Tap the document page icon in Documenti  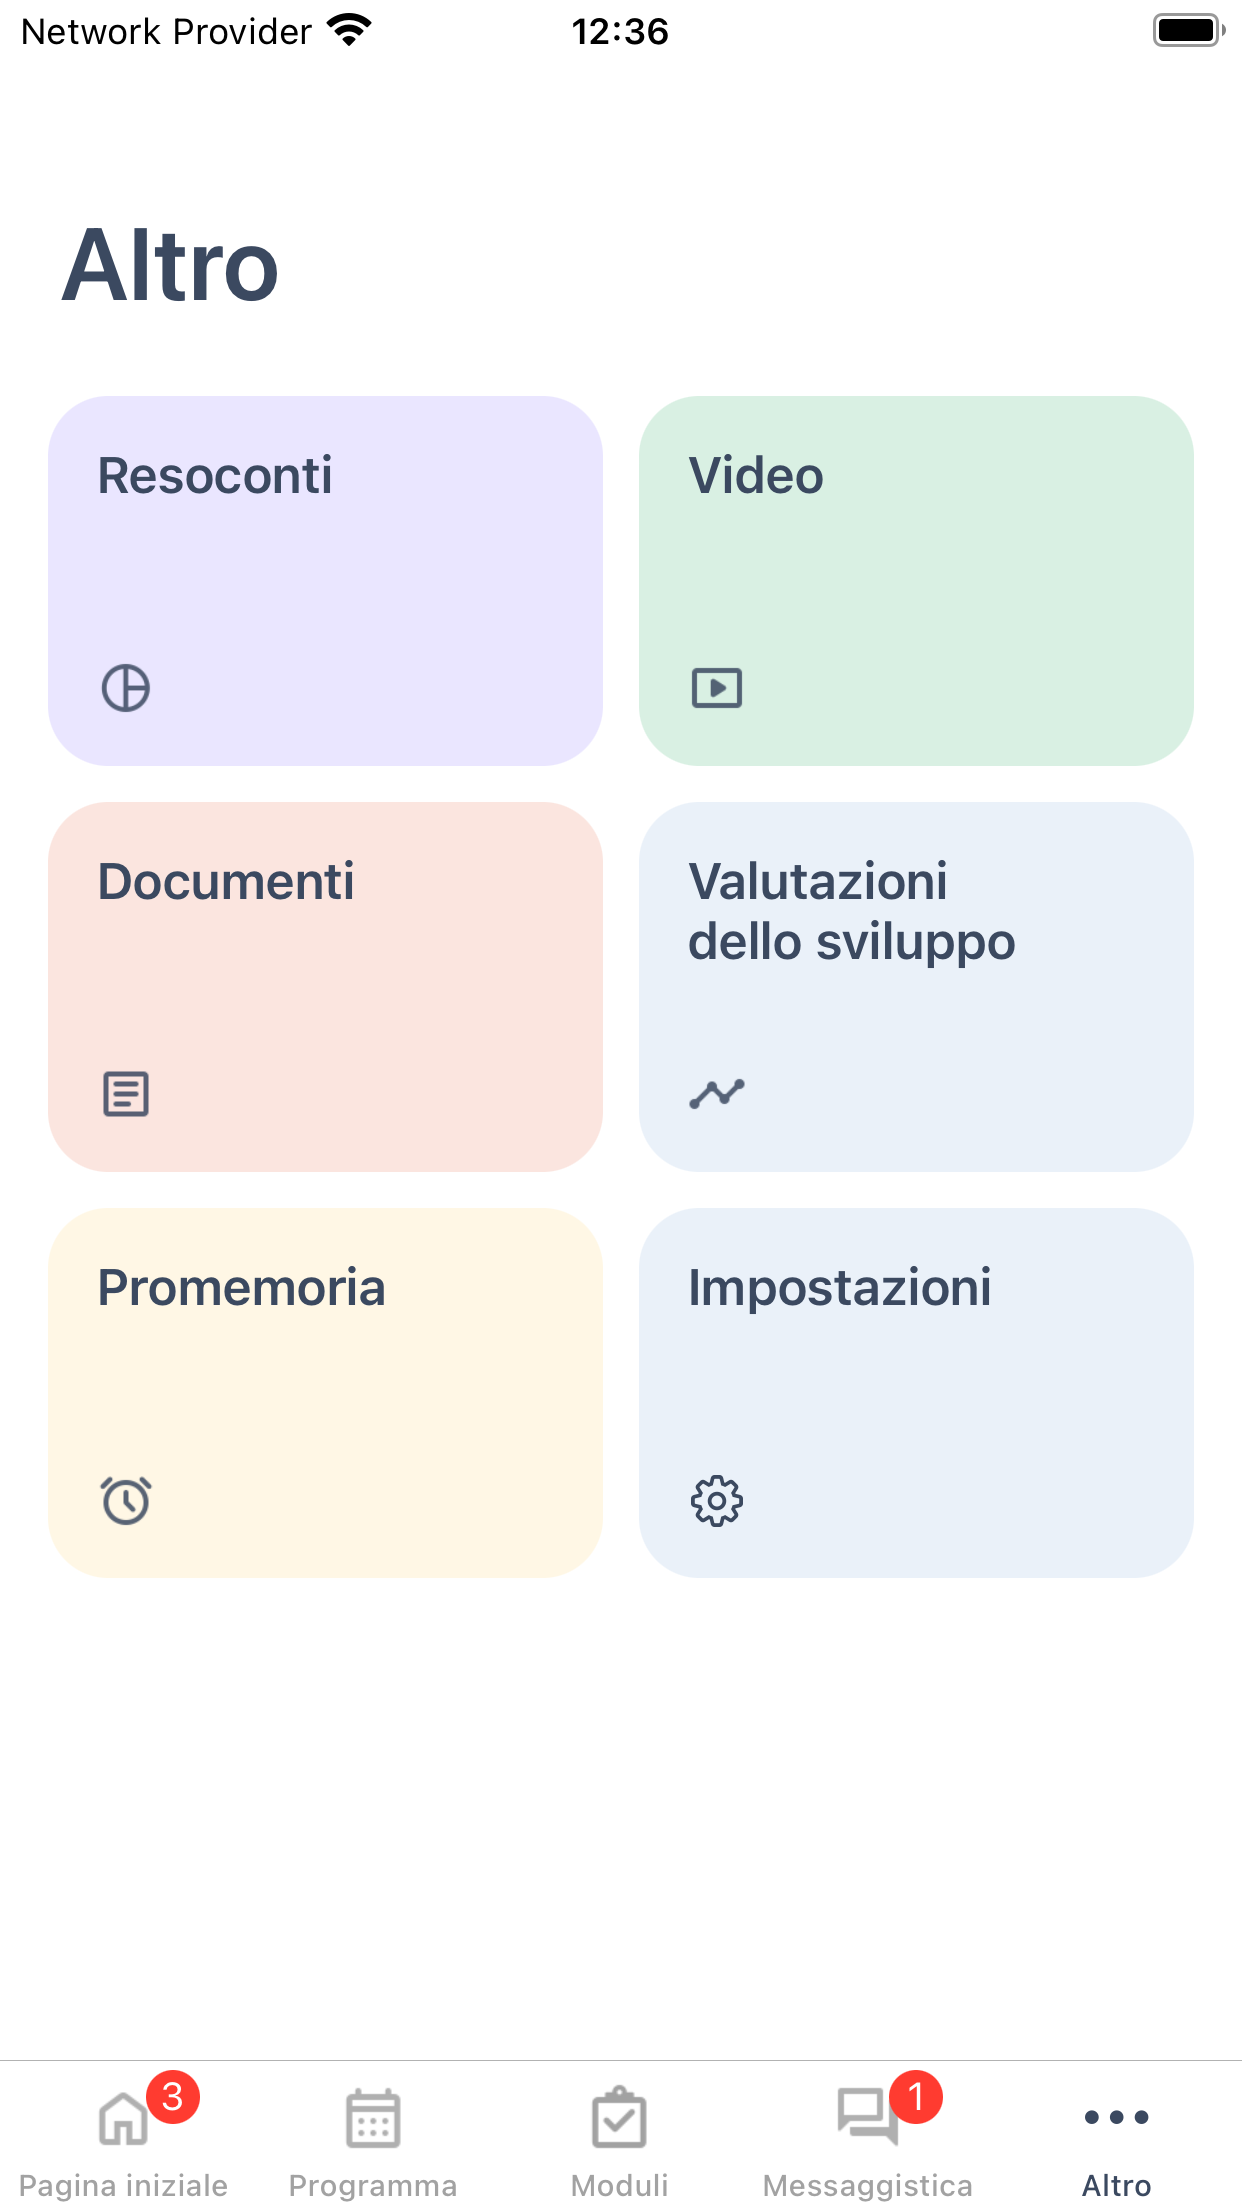pyautogui.click(x=126, y=1094)
